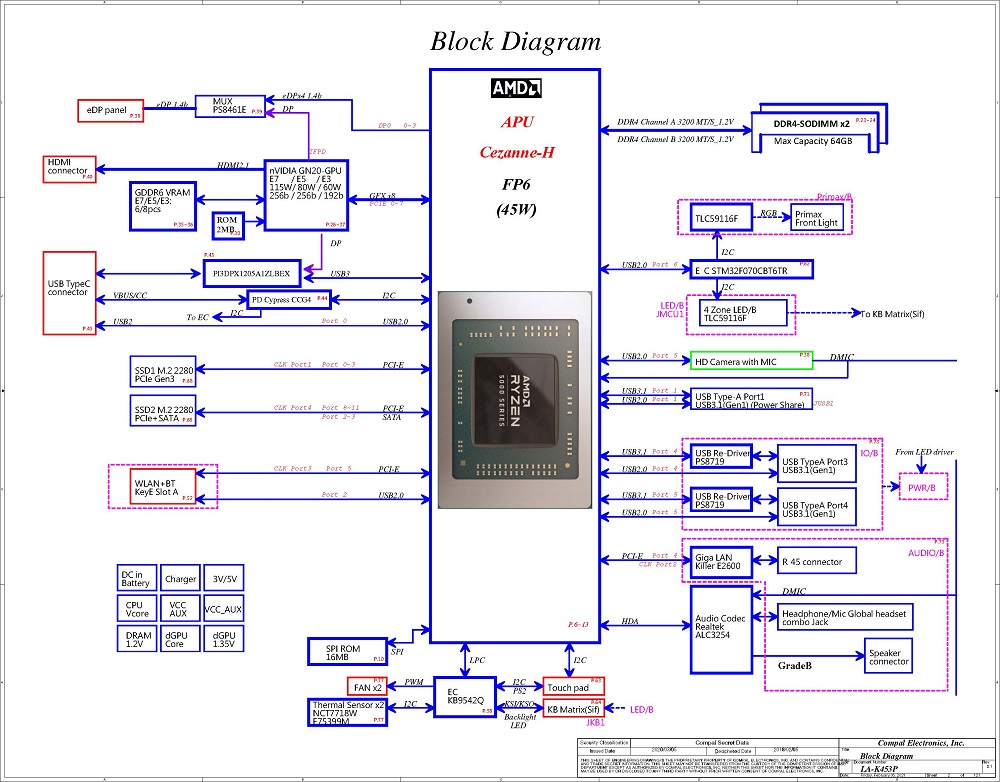Select the Touch pad block

click(573, 686)
